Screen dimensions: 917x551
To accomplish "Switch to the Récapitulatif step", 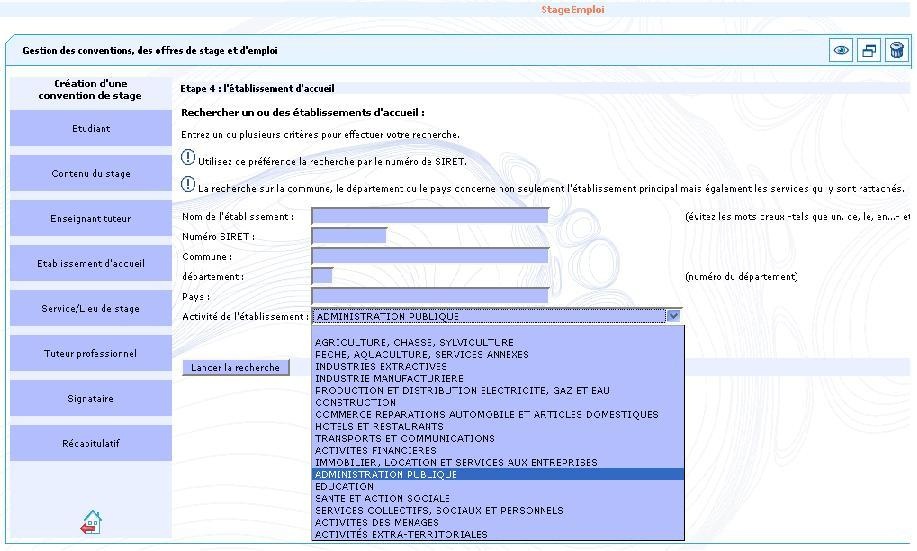I will coord(91,443).
